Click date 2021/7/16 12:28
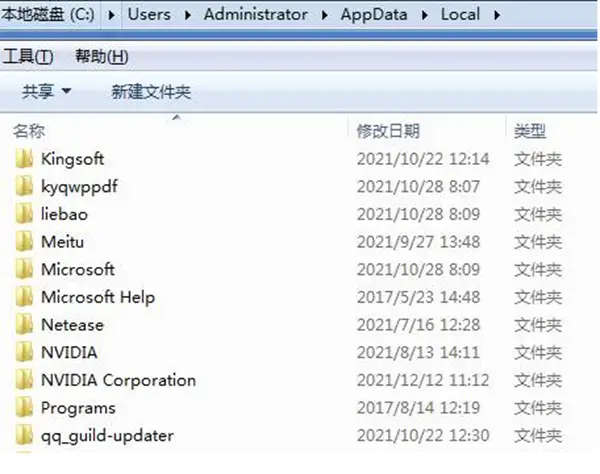The image size is (600, 474). [418, 325]
